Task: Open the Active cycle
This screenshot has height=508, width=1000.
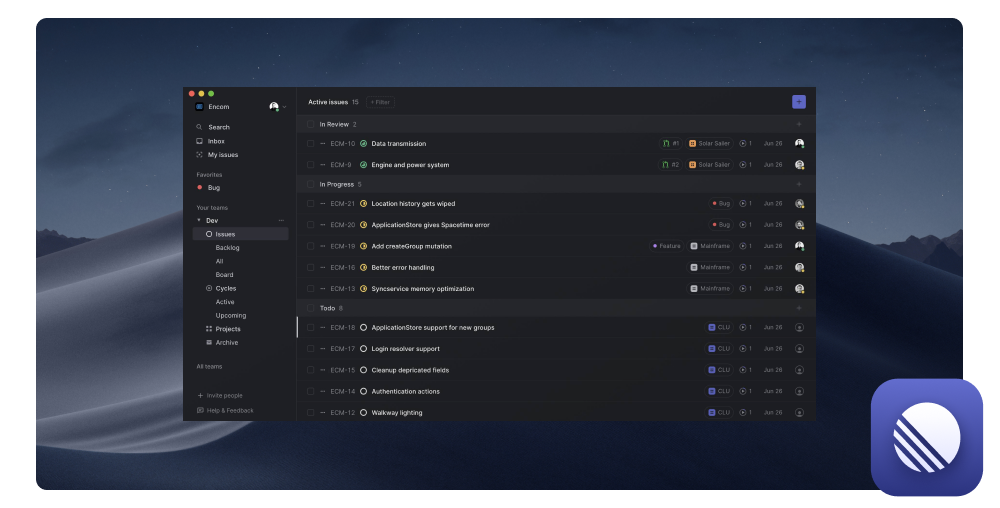Action: 225,301
